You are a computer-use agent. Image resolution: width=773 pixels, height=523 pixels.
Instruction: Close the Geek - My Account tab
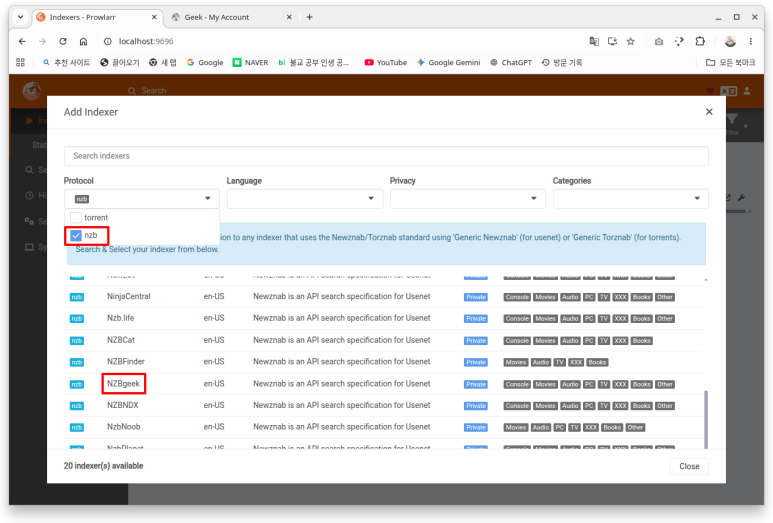click(289, 17)
